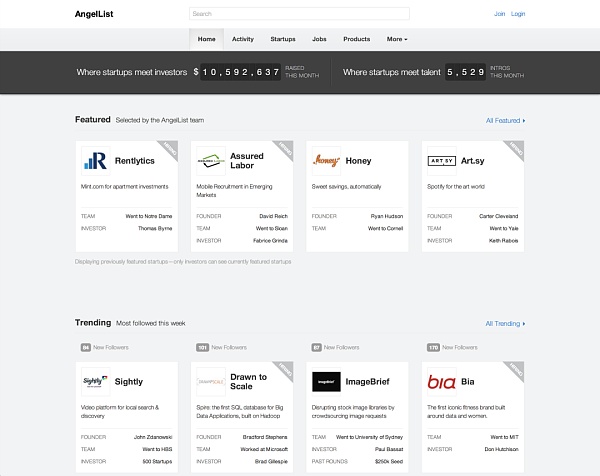Click the Hiring ribbon on Art.sy card
600x476 pixels.
click(516, 148)
